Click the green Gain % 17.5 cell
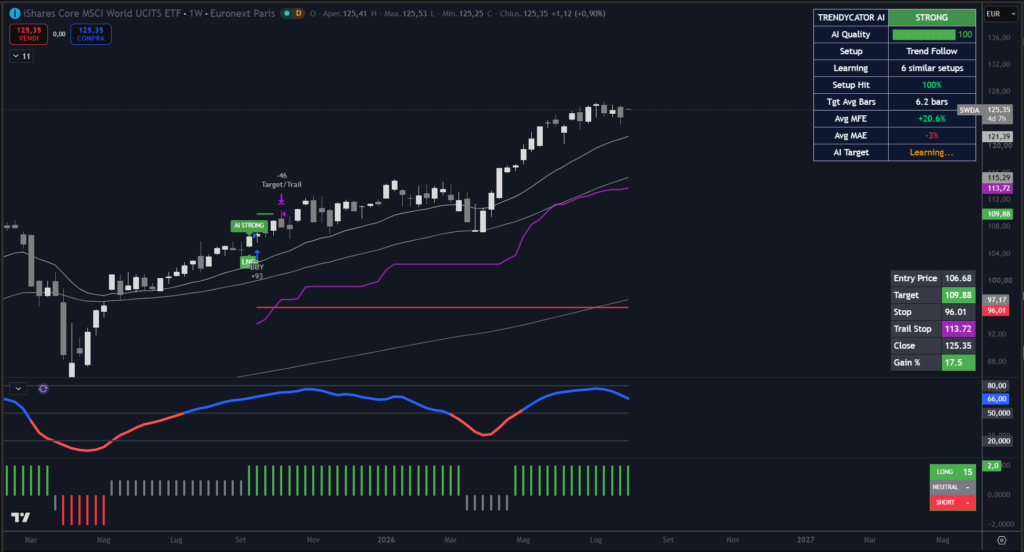Screen dimensions: 1024x552 point(958,363)
